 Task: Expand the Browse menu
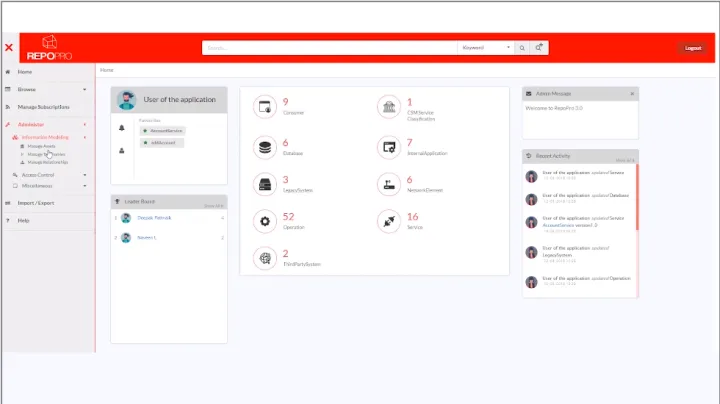tap(45, 89)
